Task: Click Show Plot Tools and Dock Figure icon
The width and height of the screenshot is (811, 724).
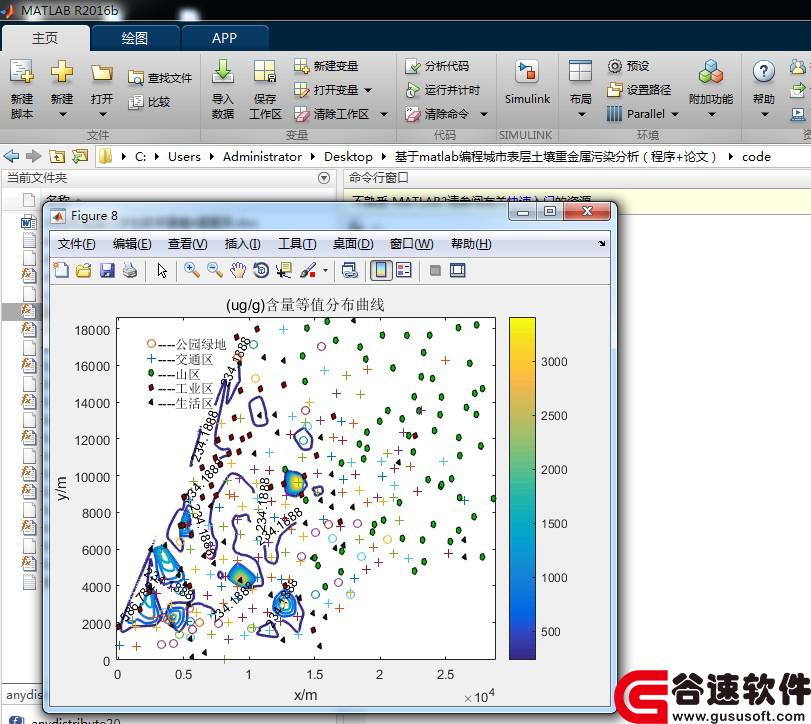Action: 458,270
